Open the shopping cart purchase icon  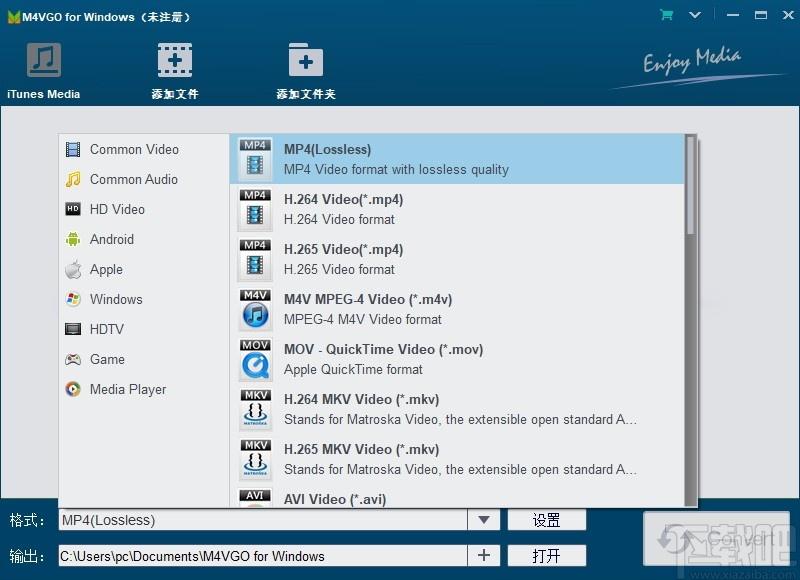(666, 15)
